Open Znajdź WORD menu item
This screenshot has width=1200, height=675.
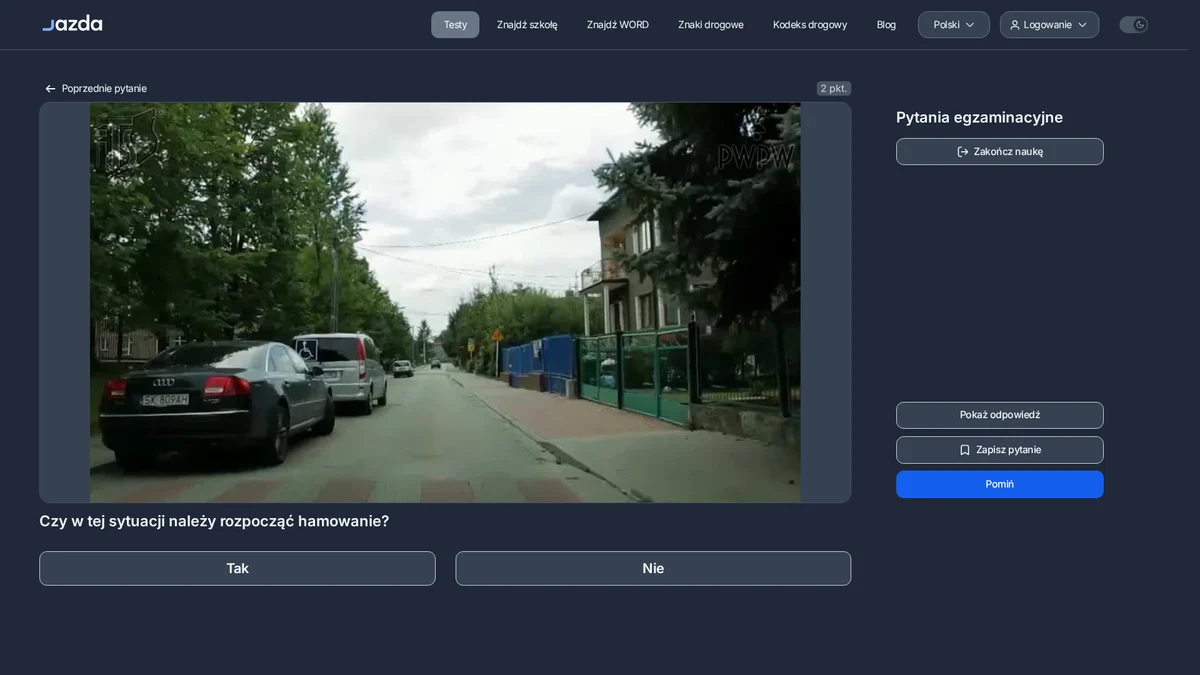(x=618, y=25)
